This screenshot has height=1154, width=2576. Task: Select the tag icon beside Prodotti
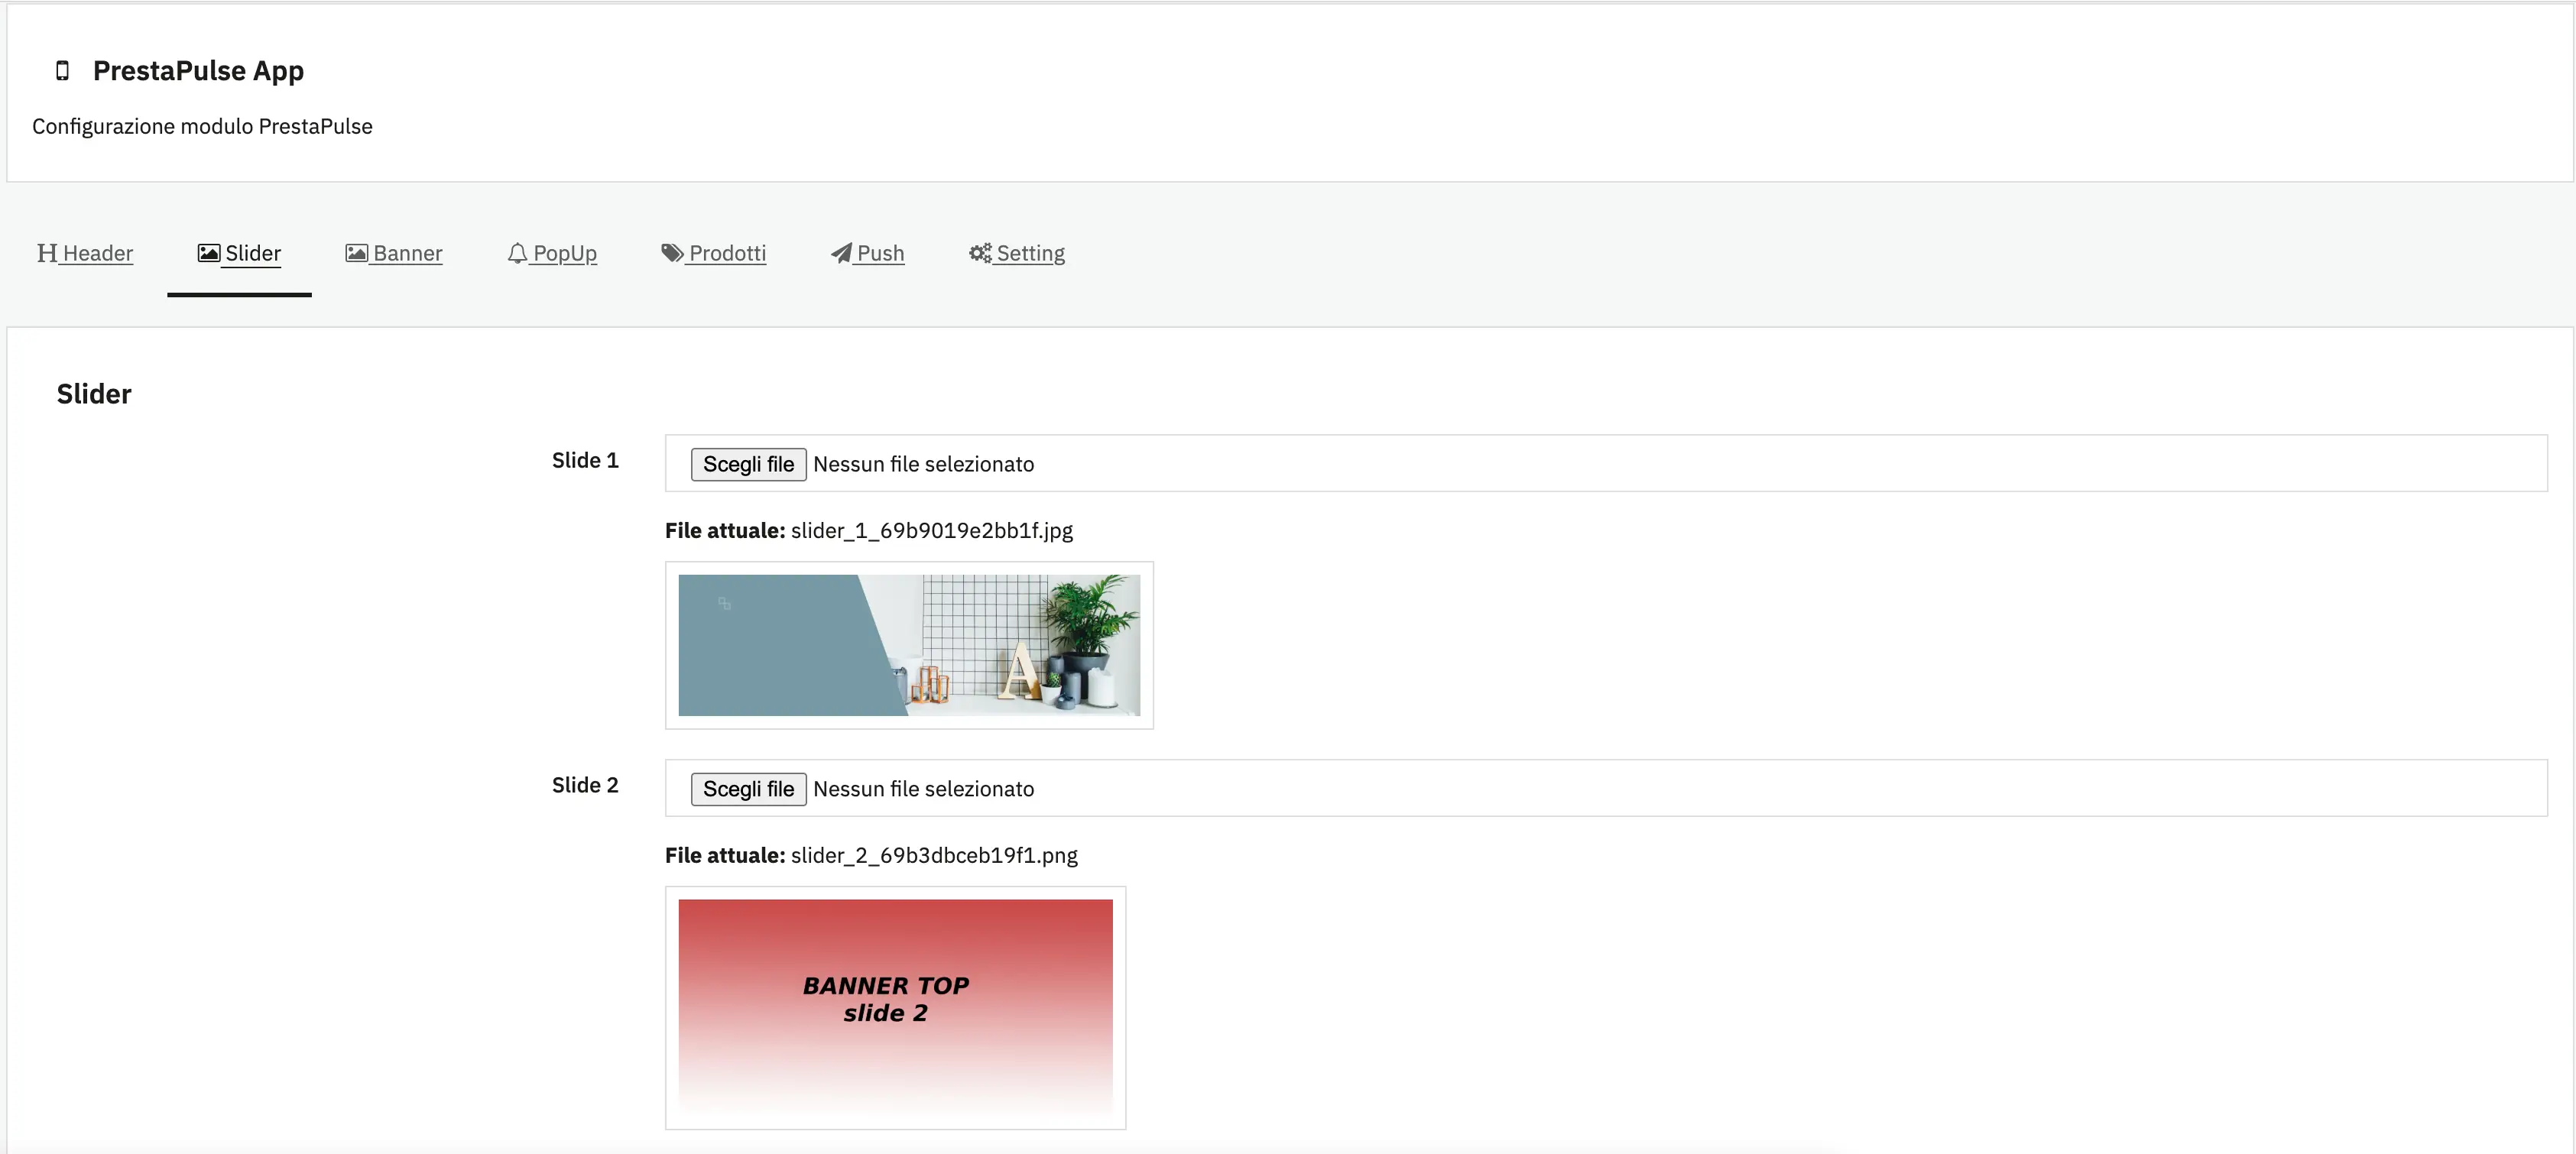671,253
